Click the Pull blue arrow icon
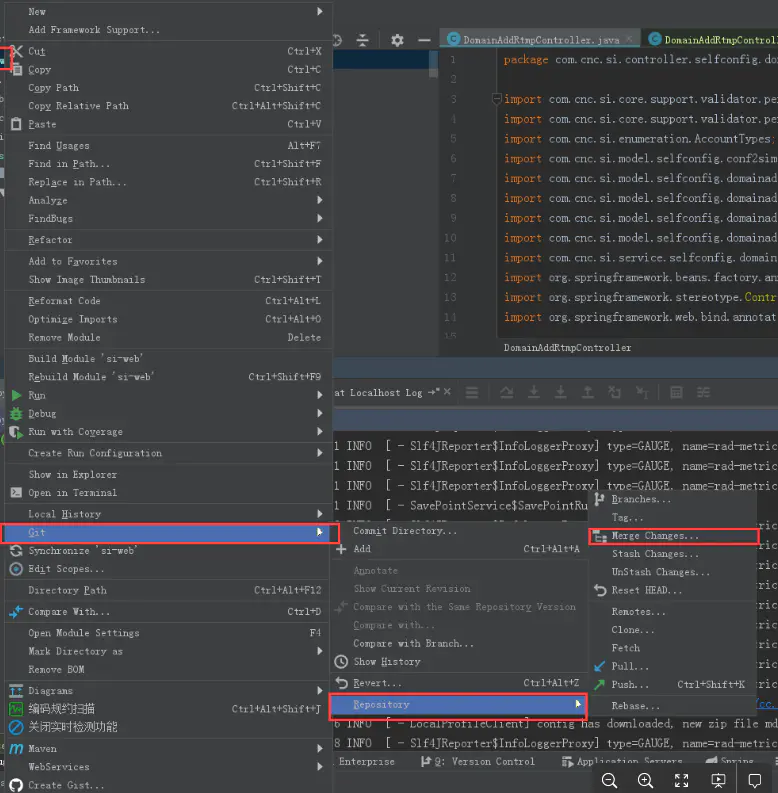This screenshot has width=778, height=793. tap(599, 667)
